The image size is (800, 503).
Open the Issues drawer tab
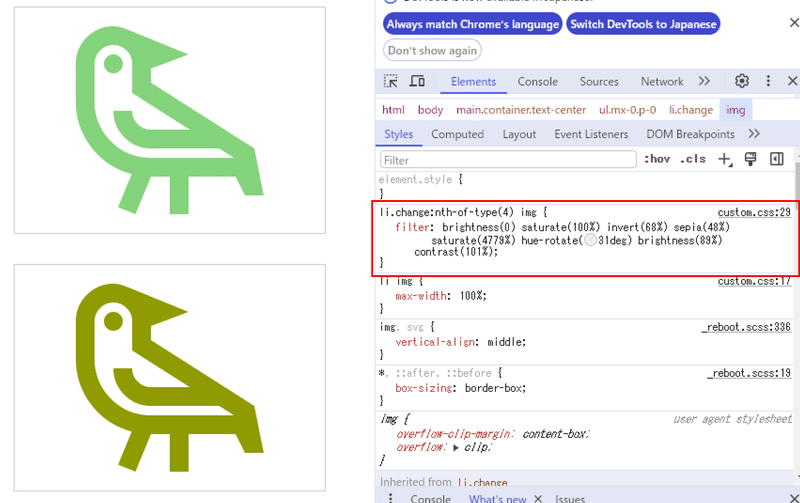[569, 498]
